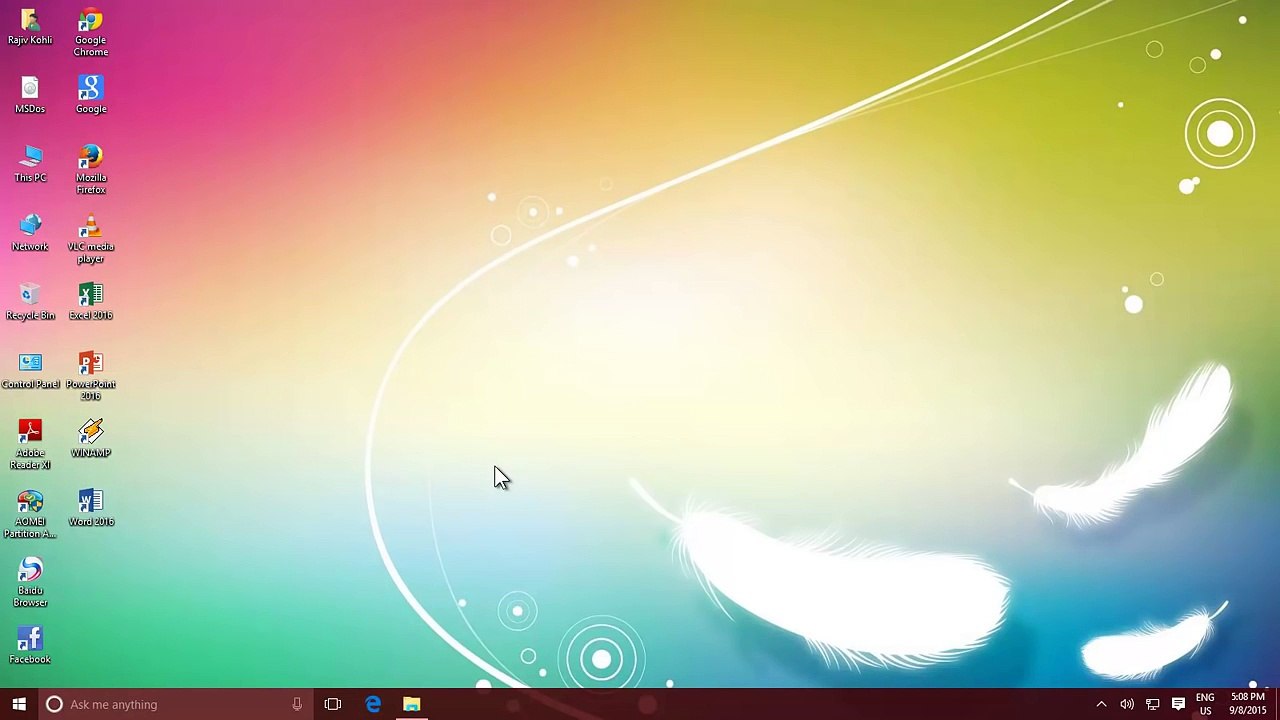
Task: Open the volume speaker control
Action: click(1127, 704)
